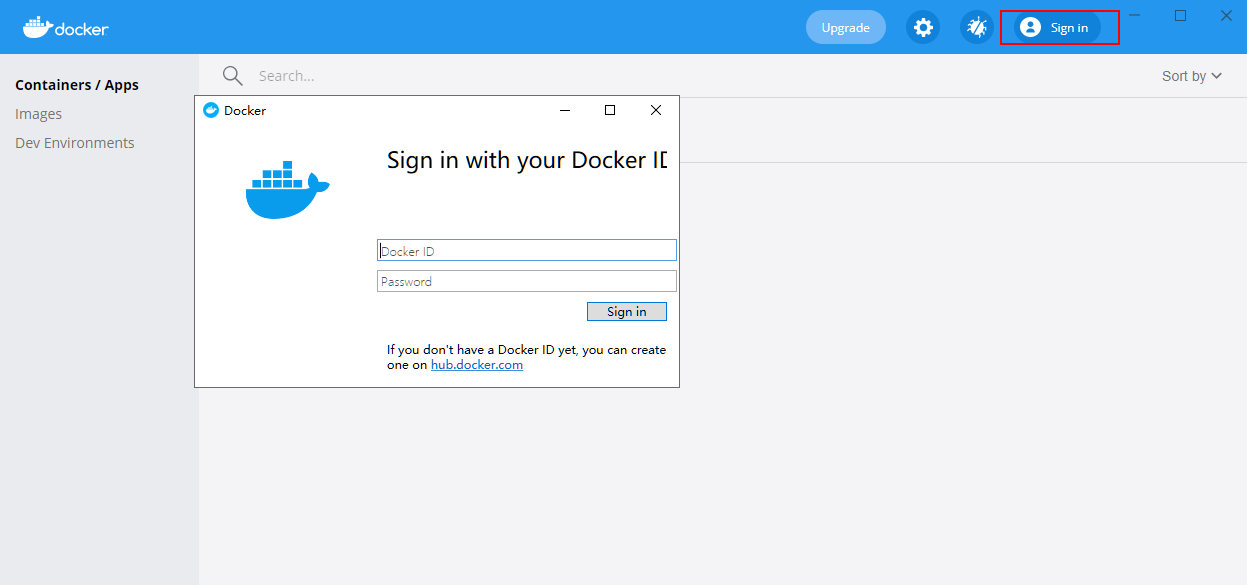Screen dimensions: 1247x585
Task: Open the Sort by dropdown
Action: tap(1192, 76)
